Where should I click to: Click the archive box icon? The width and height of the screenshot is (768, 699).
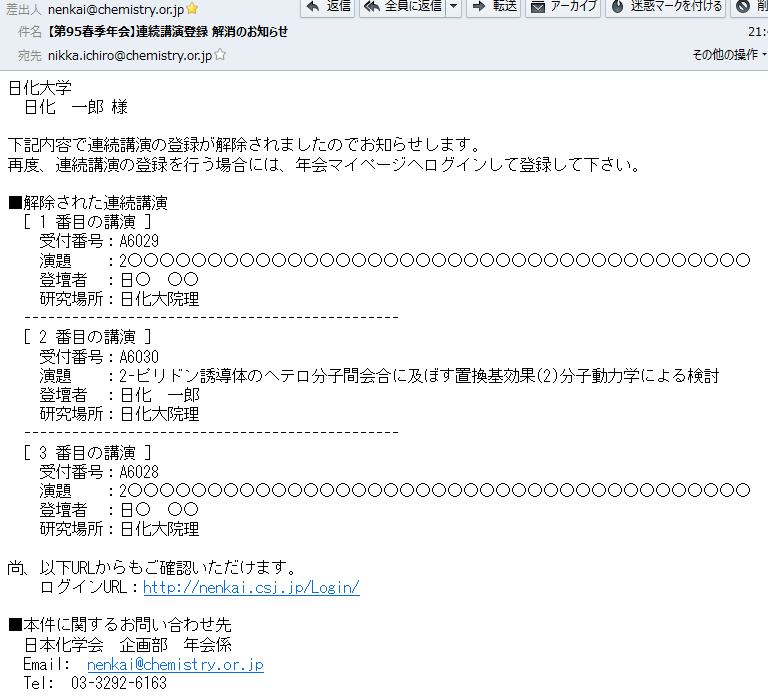tap(537, 7)
